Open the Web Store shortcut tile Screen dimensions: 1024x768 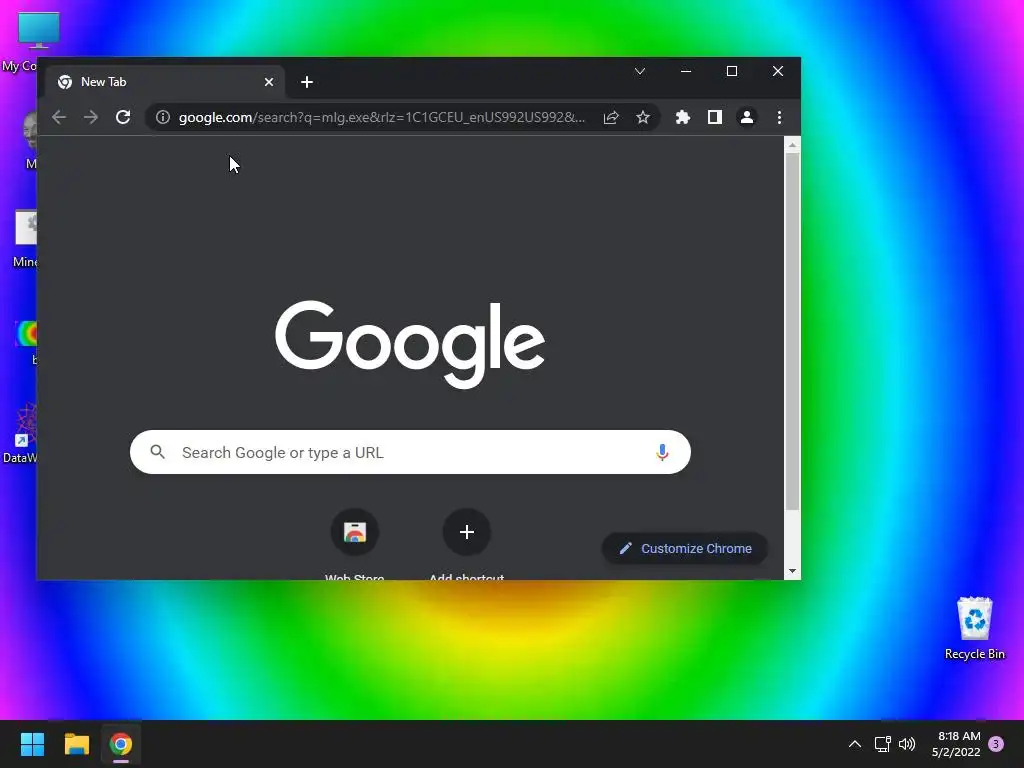[355, 532]
